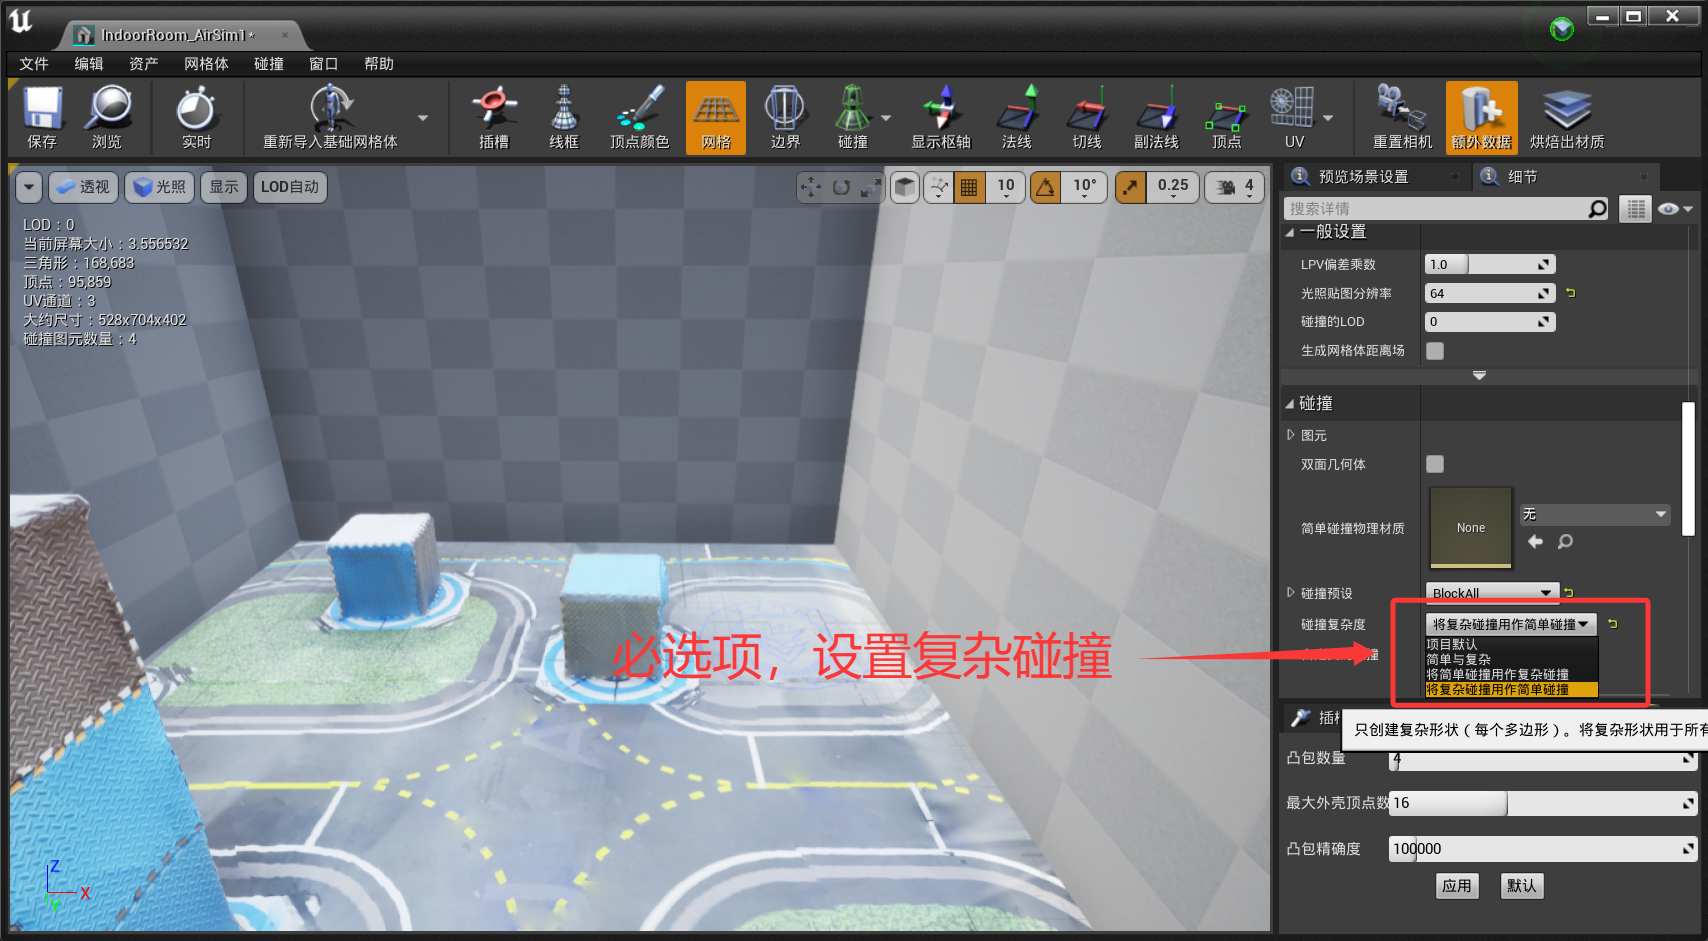Click 凸包精确度 slider field
Viewport: 1708px width, 941px height.
tap(1543, 849)
